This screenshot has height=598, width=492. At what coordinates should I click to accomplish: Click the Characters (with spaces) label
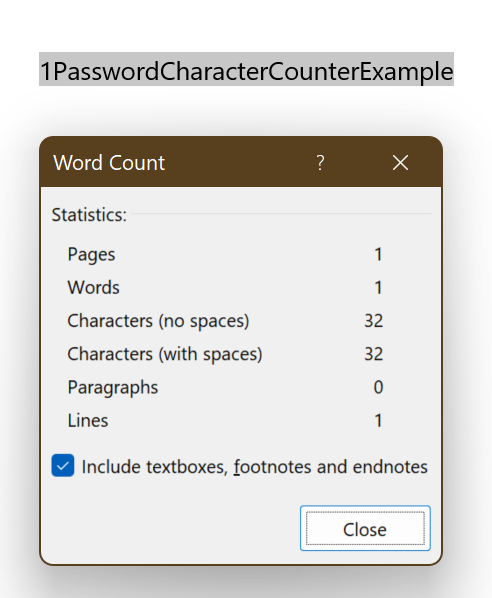tap(165, 354)
